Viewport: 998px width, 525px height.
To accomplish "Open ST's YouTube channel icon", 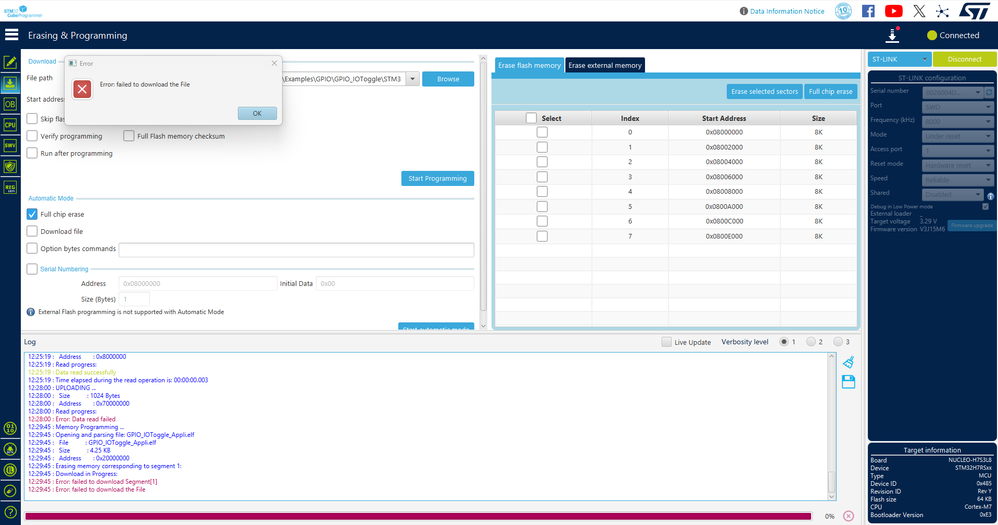I will click(x=894, y=11).
